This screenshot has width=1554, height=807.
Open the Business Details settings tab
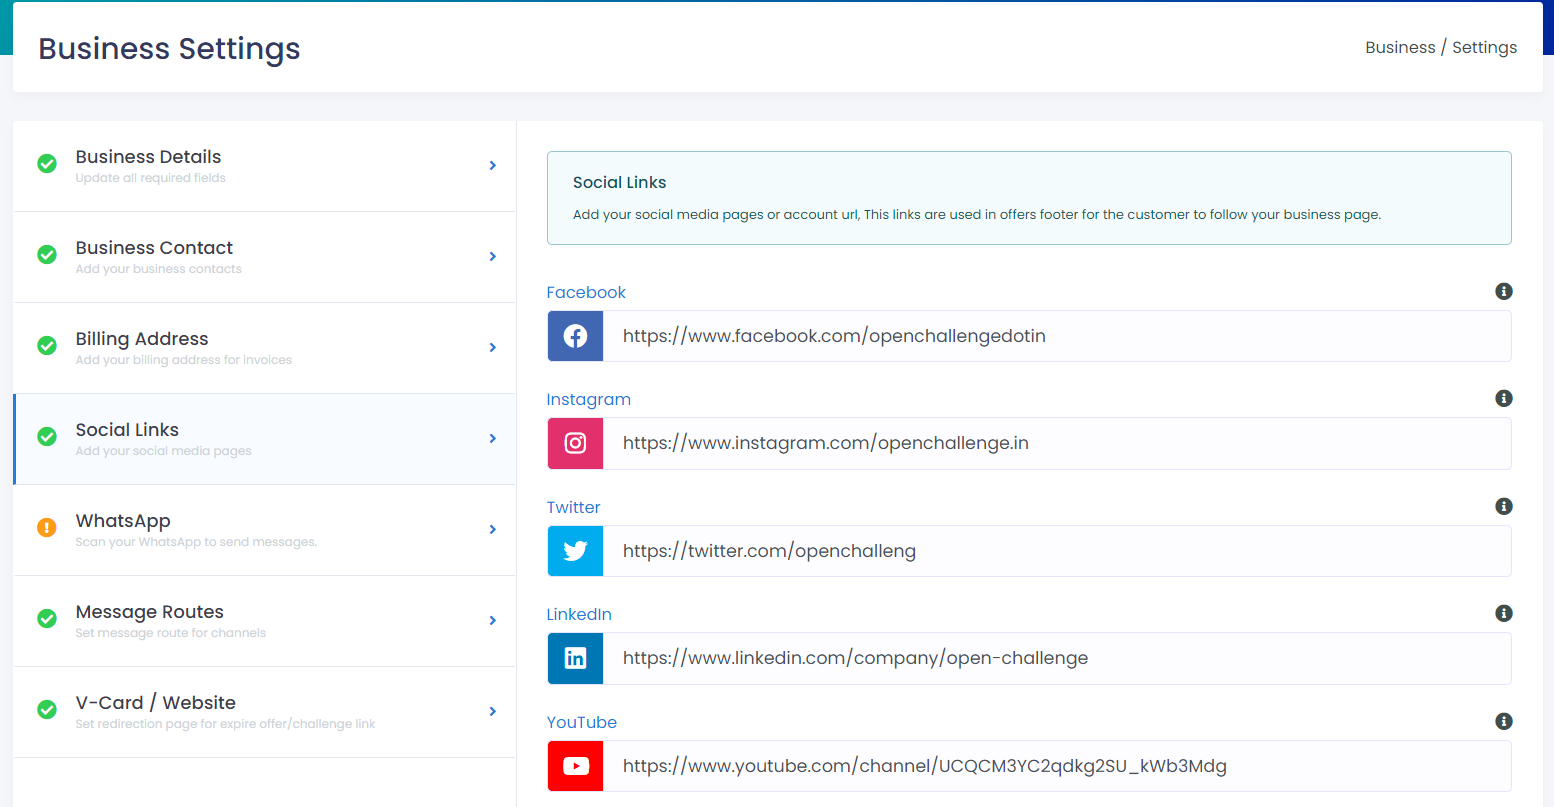pyautogui.click(x=265, y=166)
